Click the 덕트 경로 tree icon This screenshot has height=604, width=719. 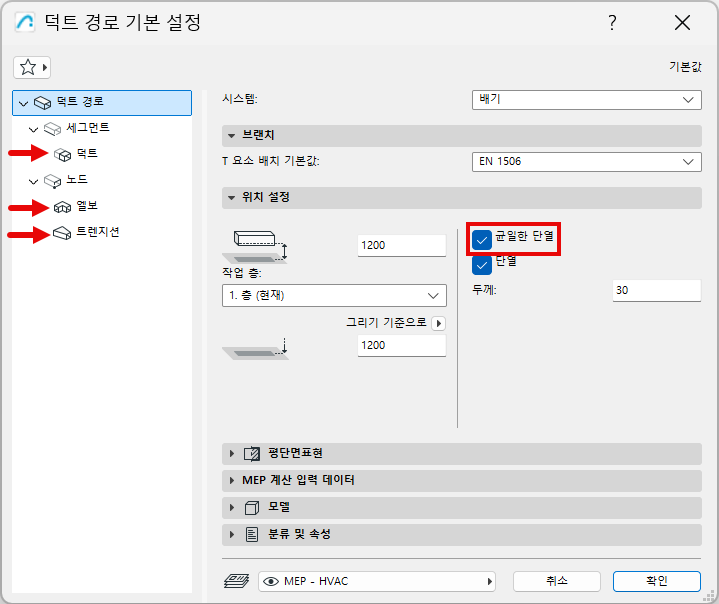(x=43, y=103)
